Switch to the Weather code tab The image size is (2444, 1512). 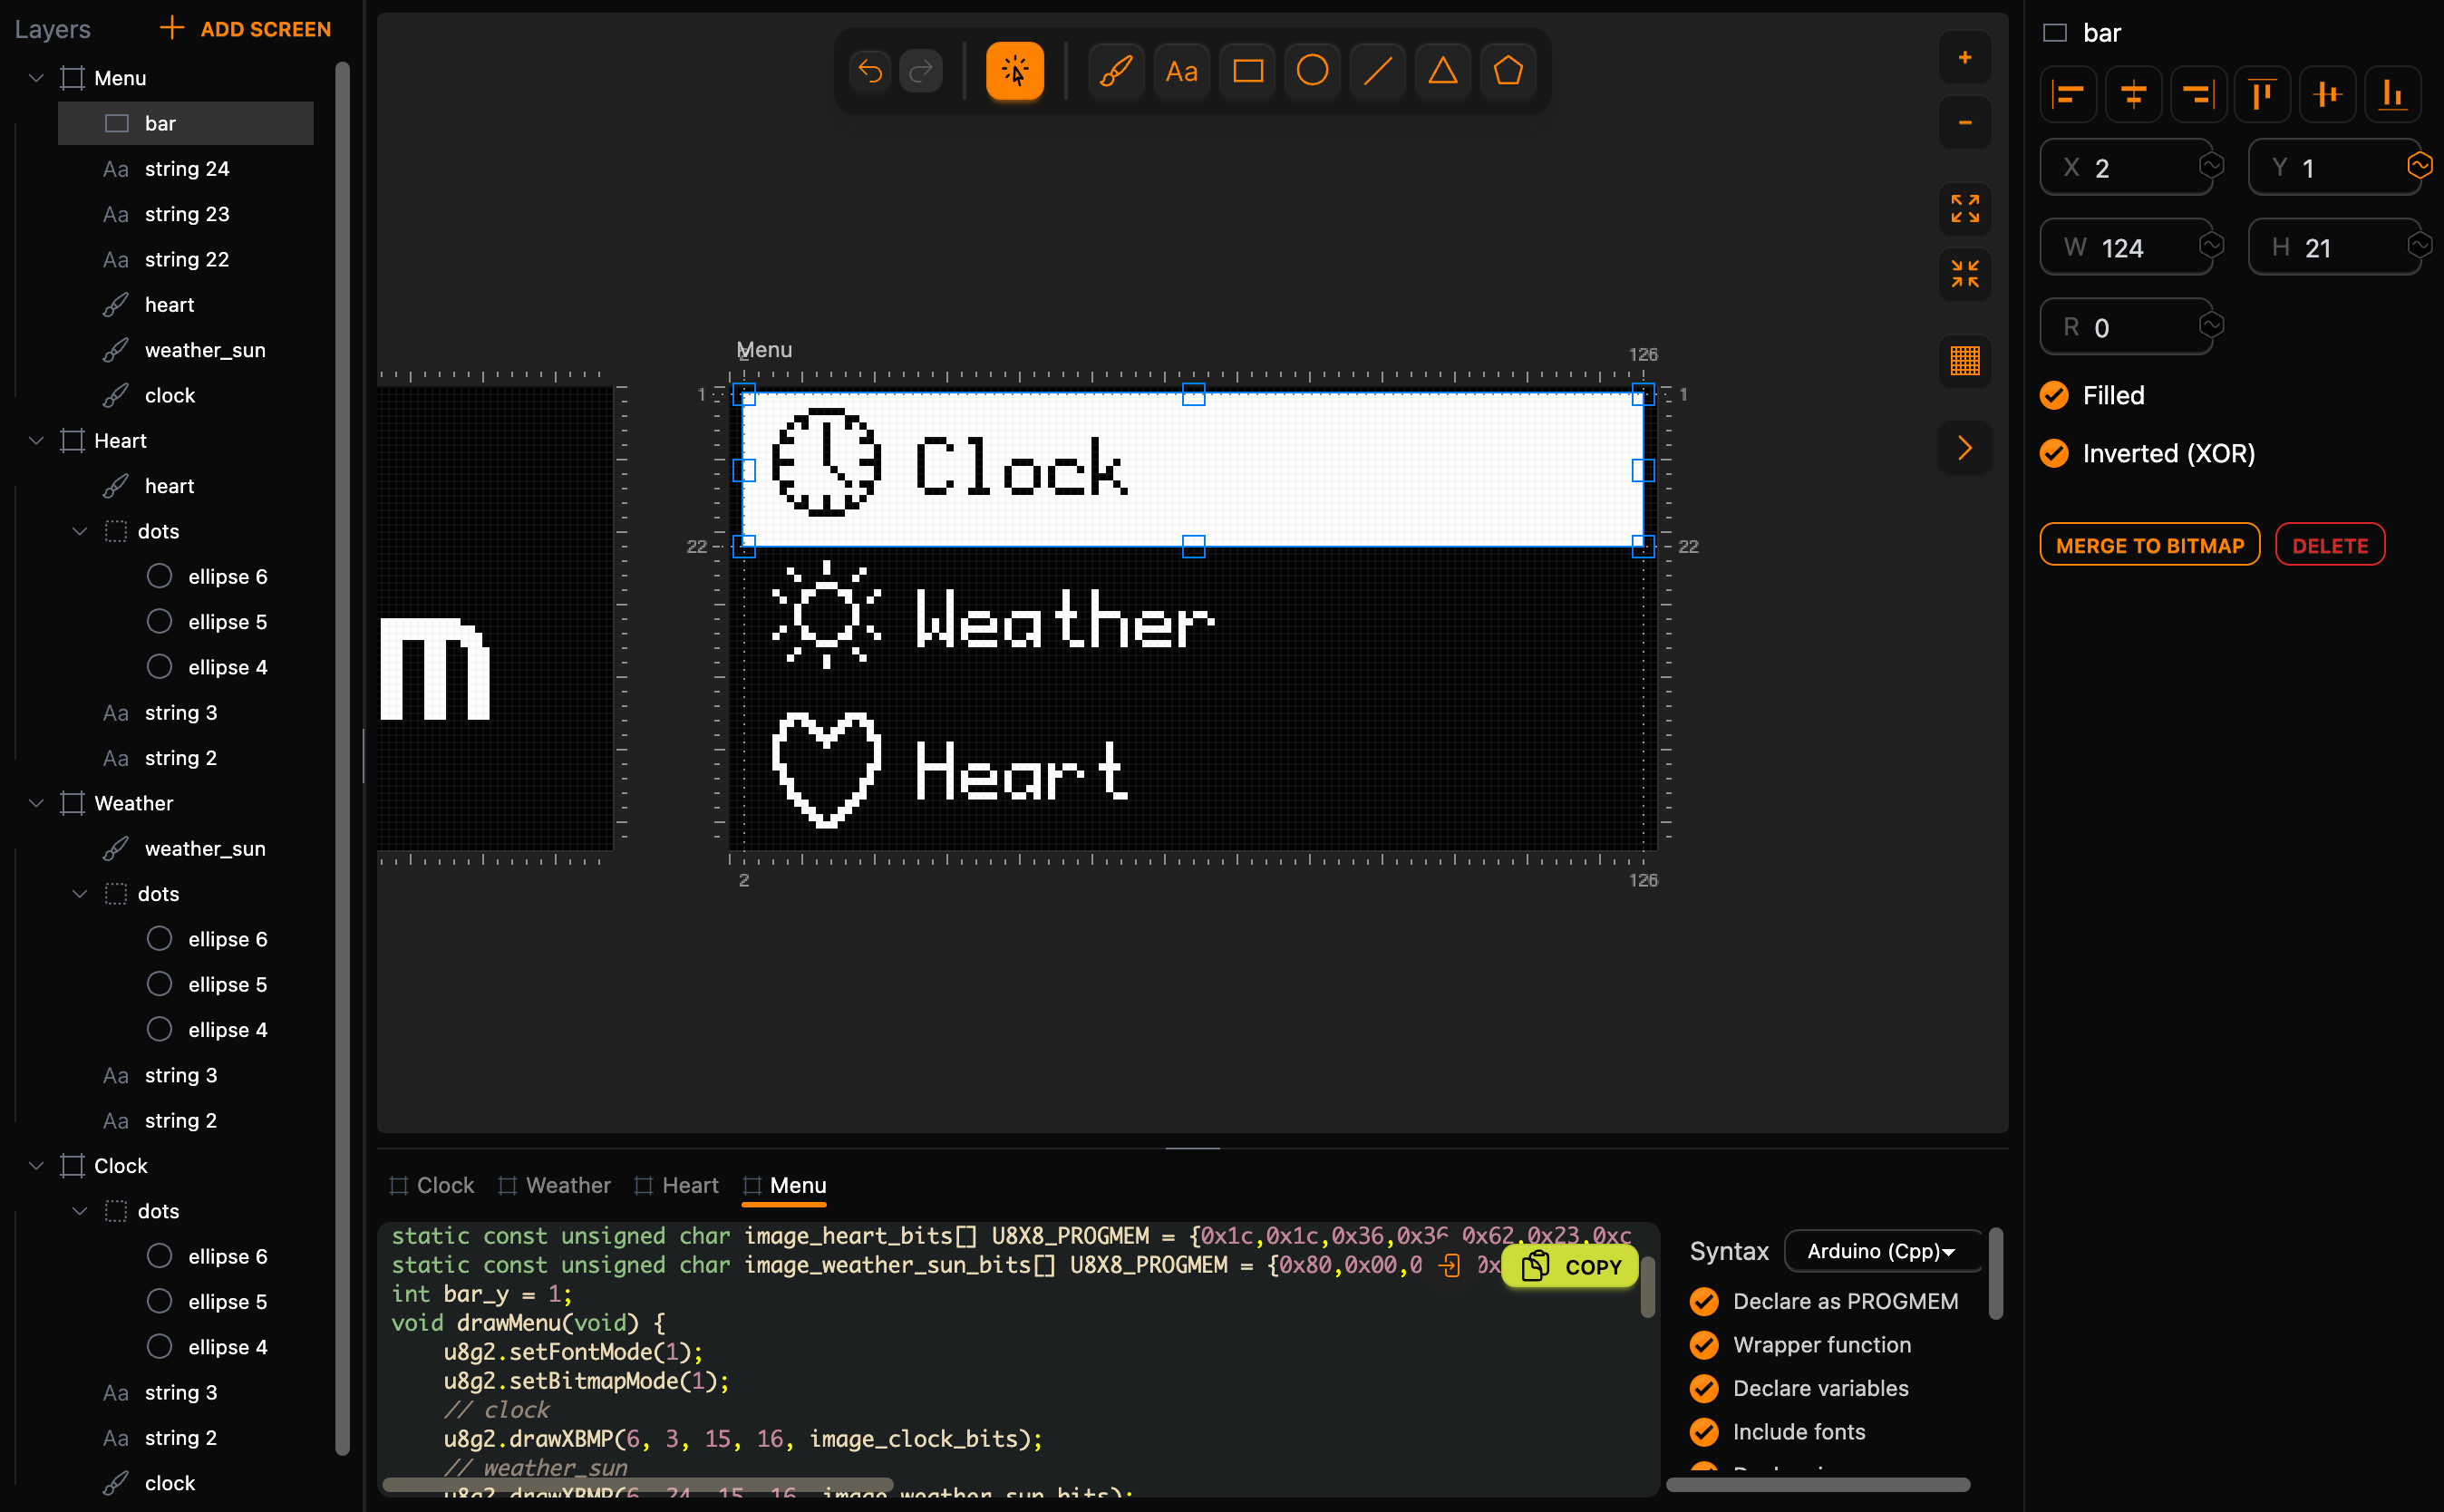coord(555,1185)
